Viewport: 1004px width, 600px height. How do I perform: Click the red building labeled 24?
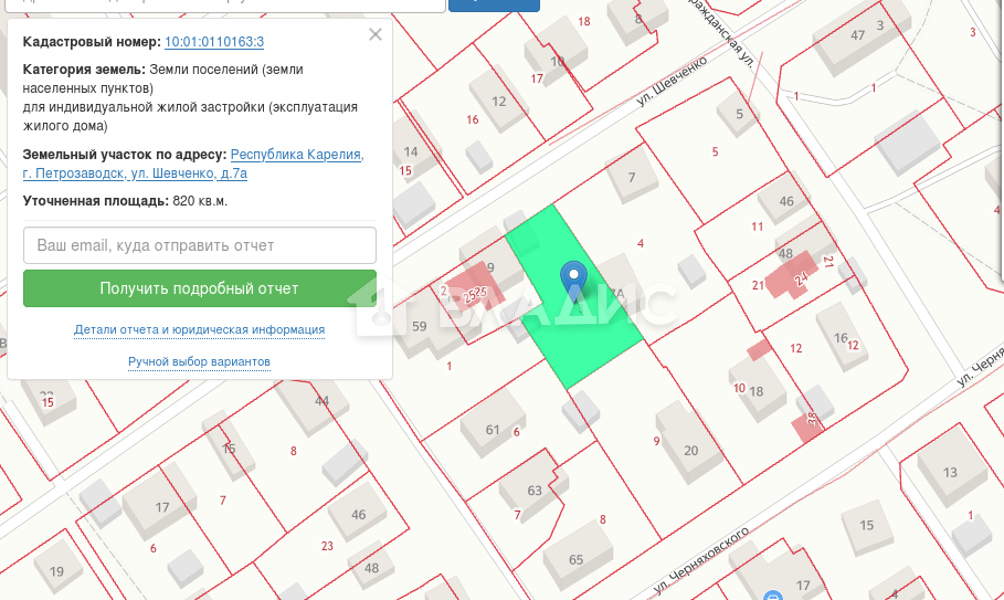791,277
